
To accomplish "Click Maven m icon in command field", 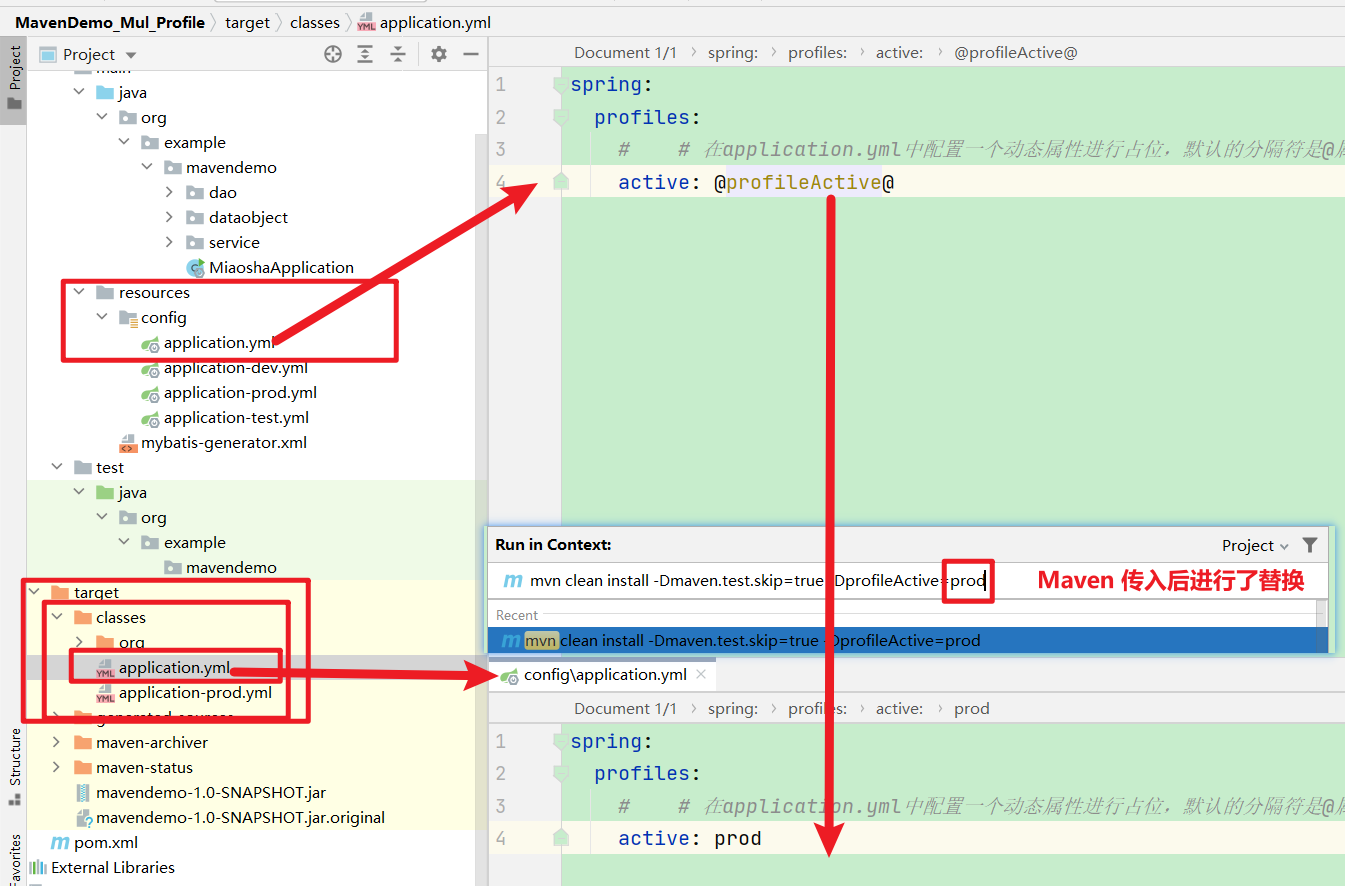I will pyautogui.click(x=512, y=580).
